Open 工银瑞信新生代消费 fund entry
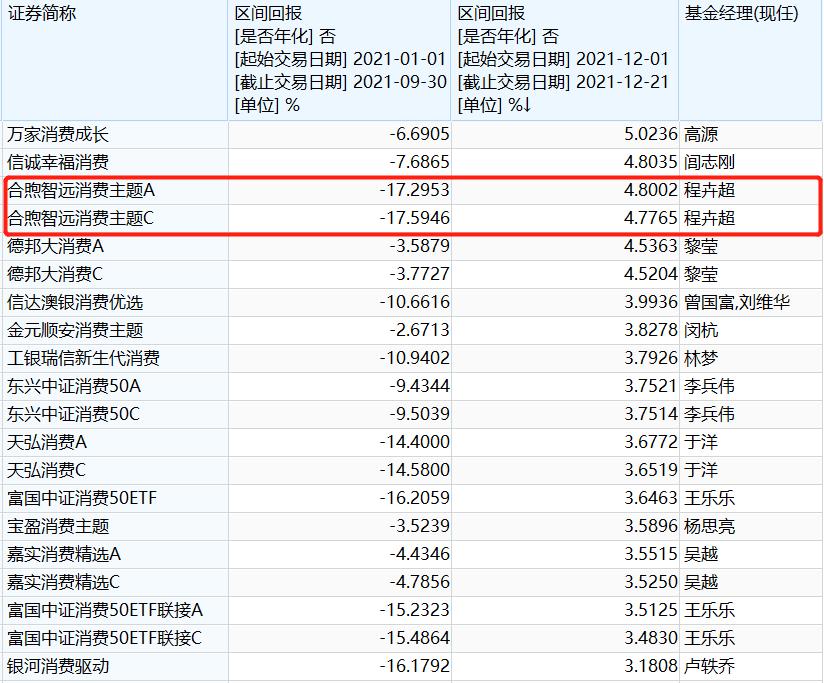Viewport: 824px width, 683px height. point(84,358)
